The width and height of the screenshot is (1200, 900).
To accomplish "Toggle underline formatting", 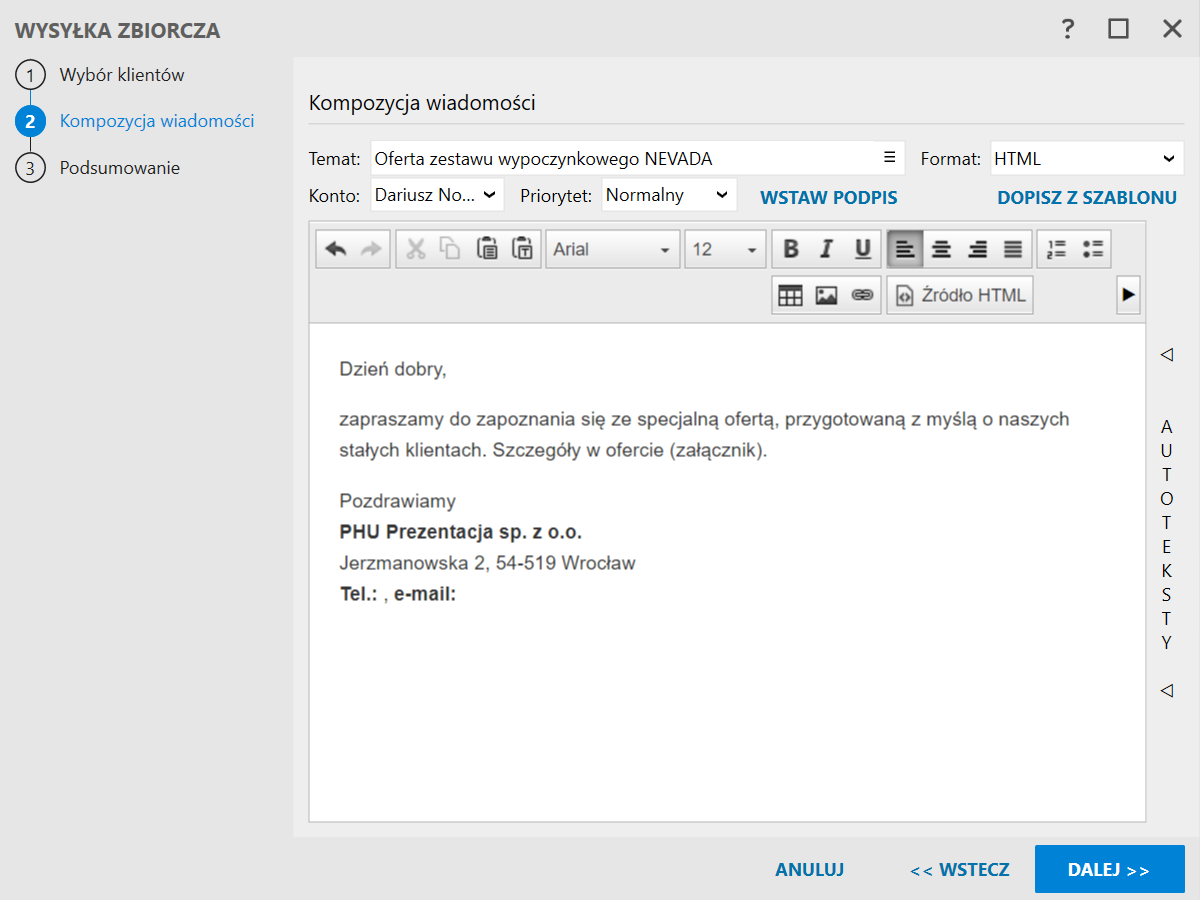I will pyautogui.click(x=862, y=250).
